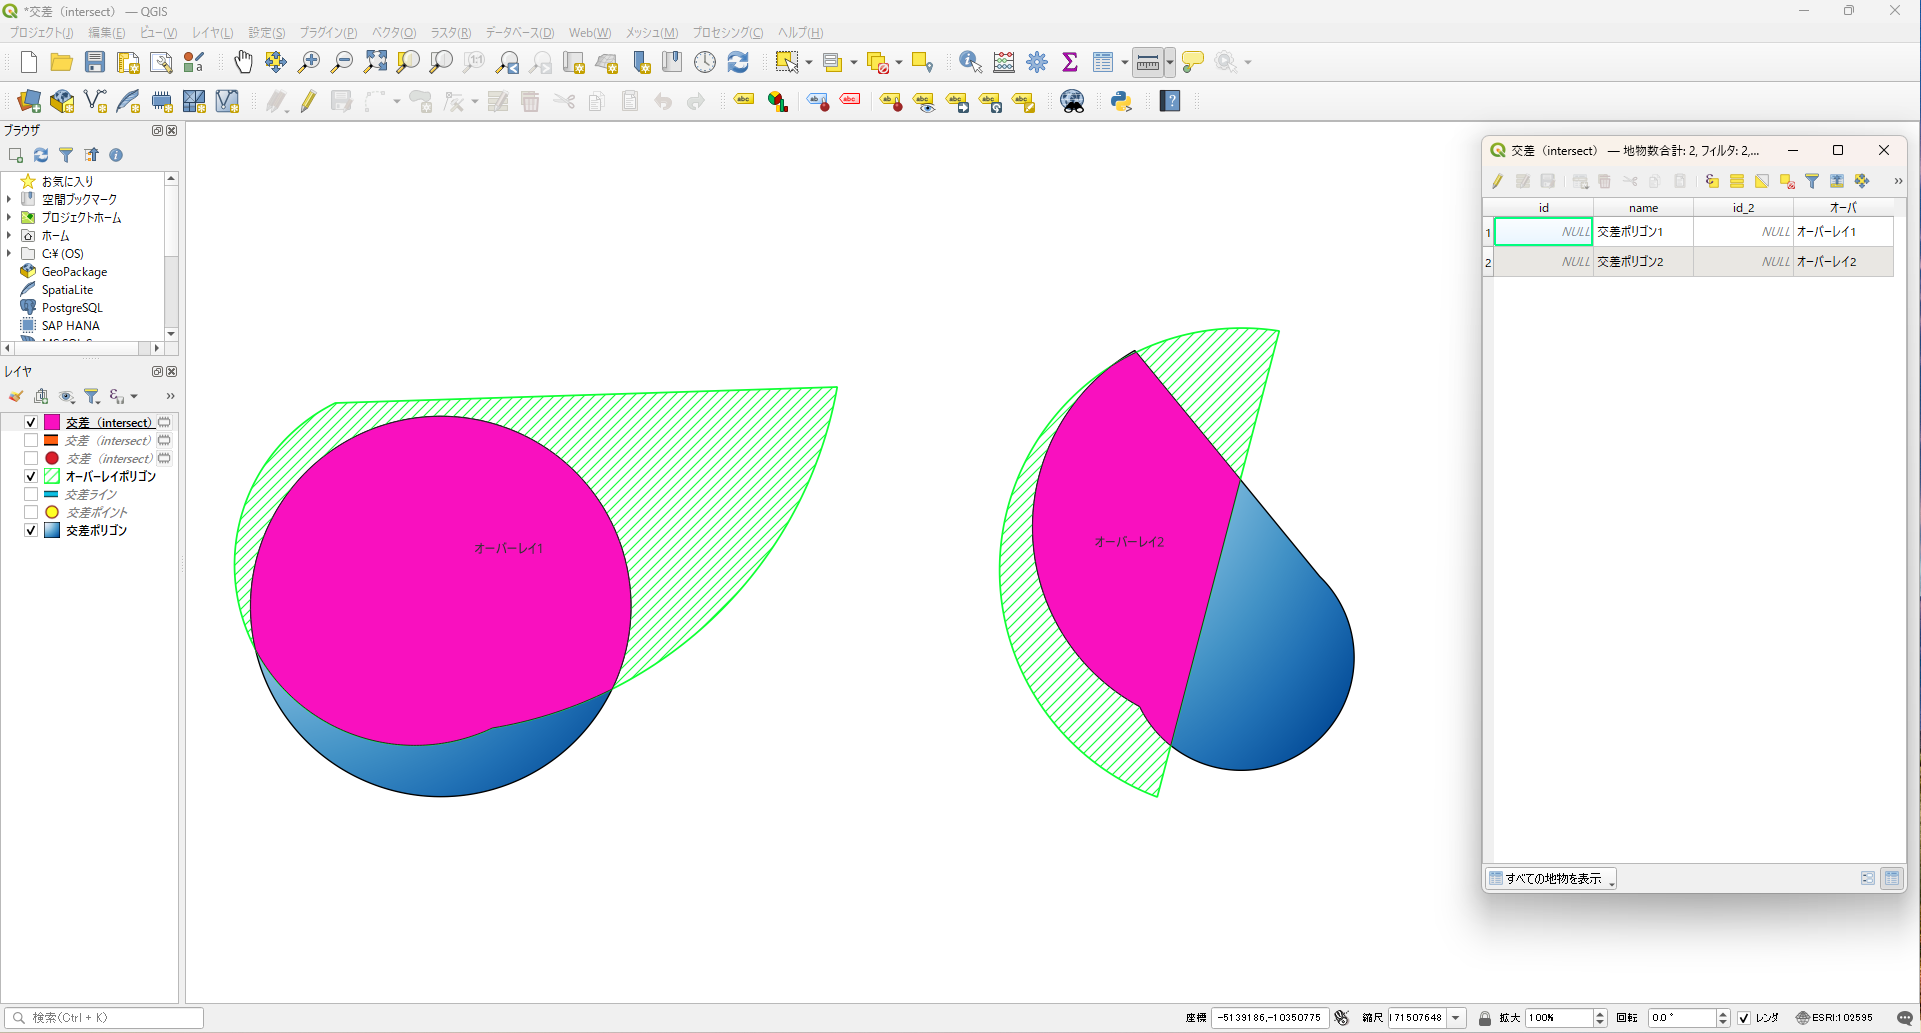Open the プロセシング menu
The height and width of the screenshot is (1033, 1921).
click(x=727, y=33)
